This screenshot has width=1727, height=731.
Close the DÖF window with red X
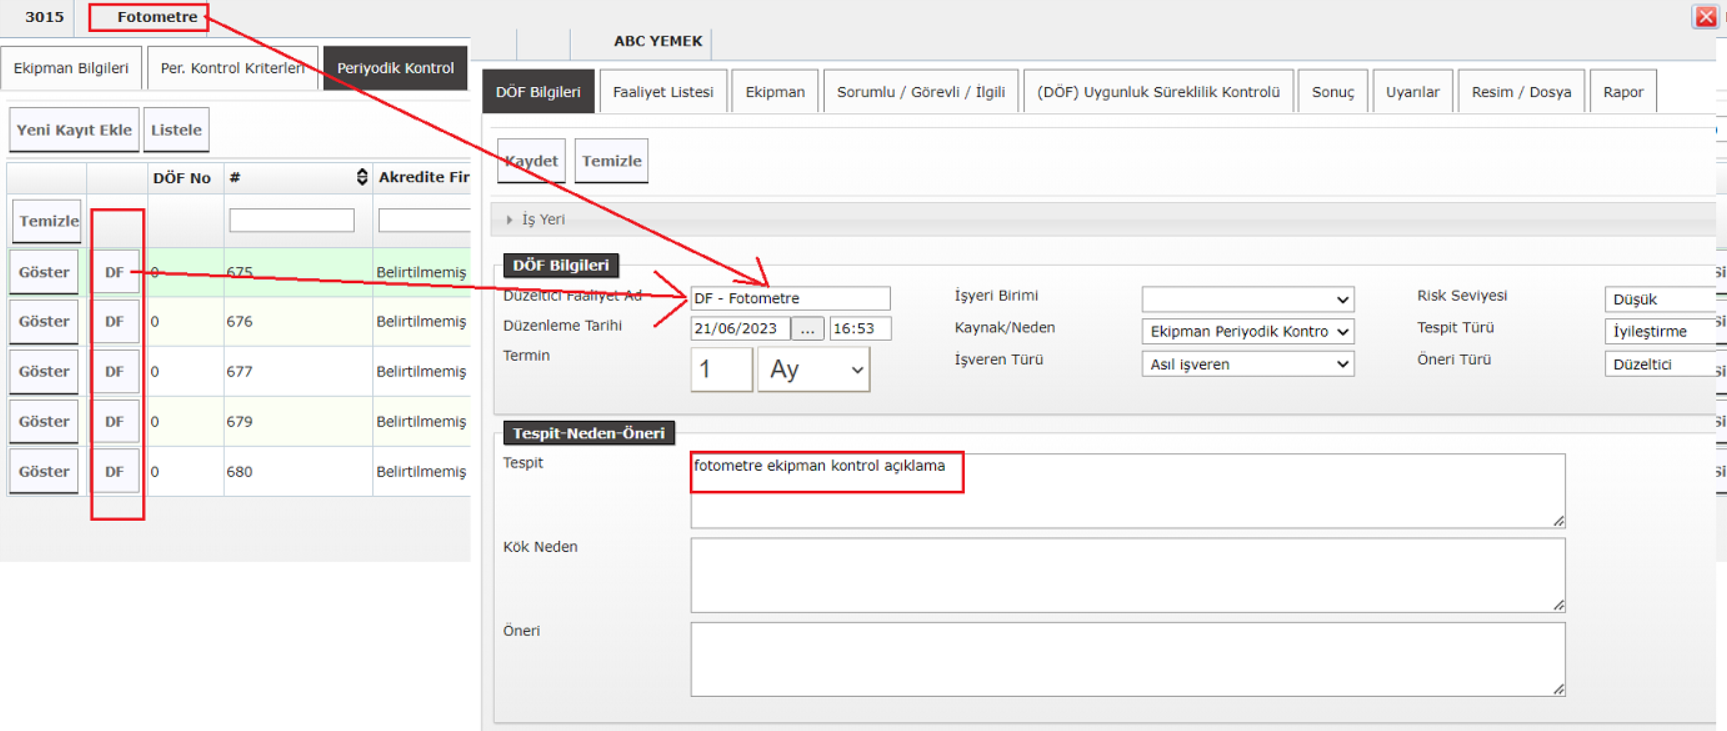pos(1705,17)
